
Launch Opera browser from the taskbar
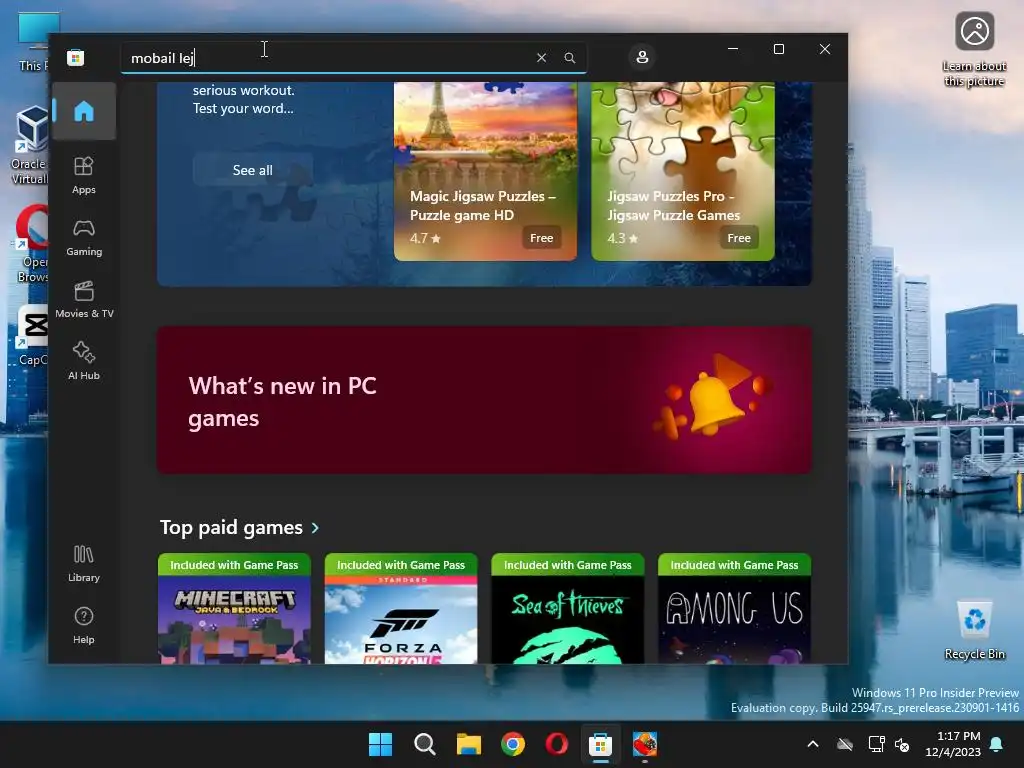coord(556,744)
